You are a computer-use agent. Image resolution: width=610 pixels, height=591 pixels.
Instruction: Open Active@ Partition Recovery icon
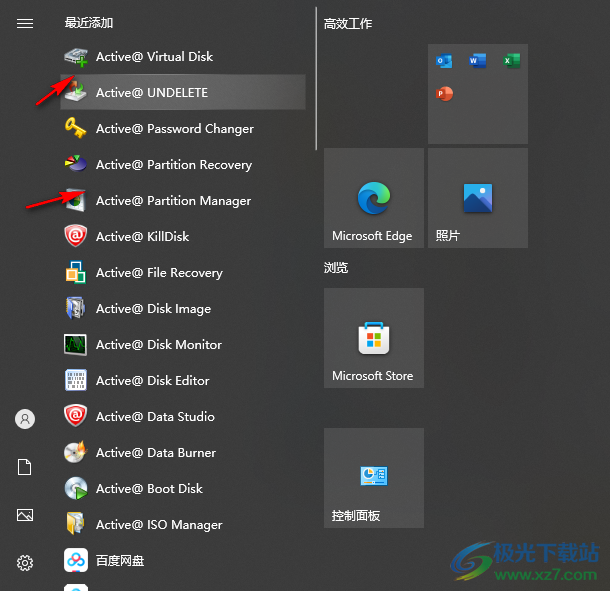coord(75,164)
